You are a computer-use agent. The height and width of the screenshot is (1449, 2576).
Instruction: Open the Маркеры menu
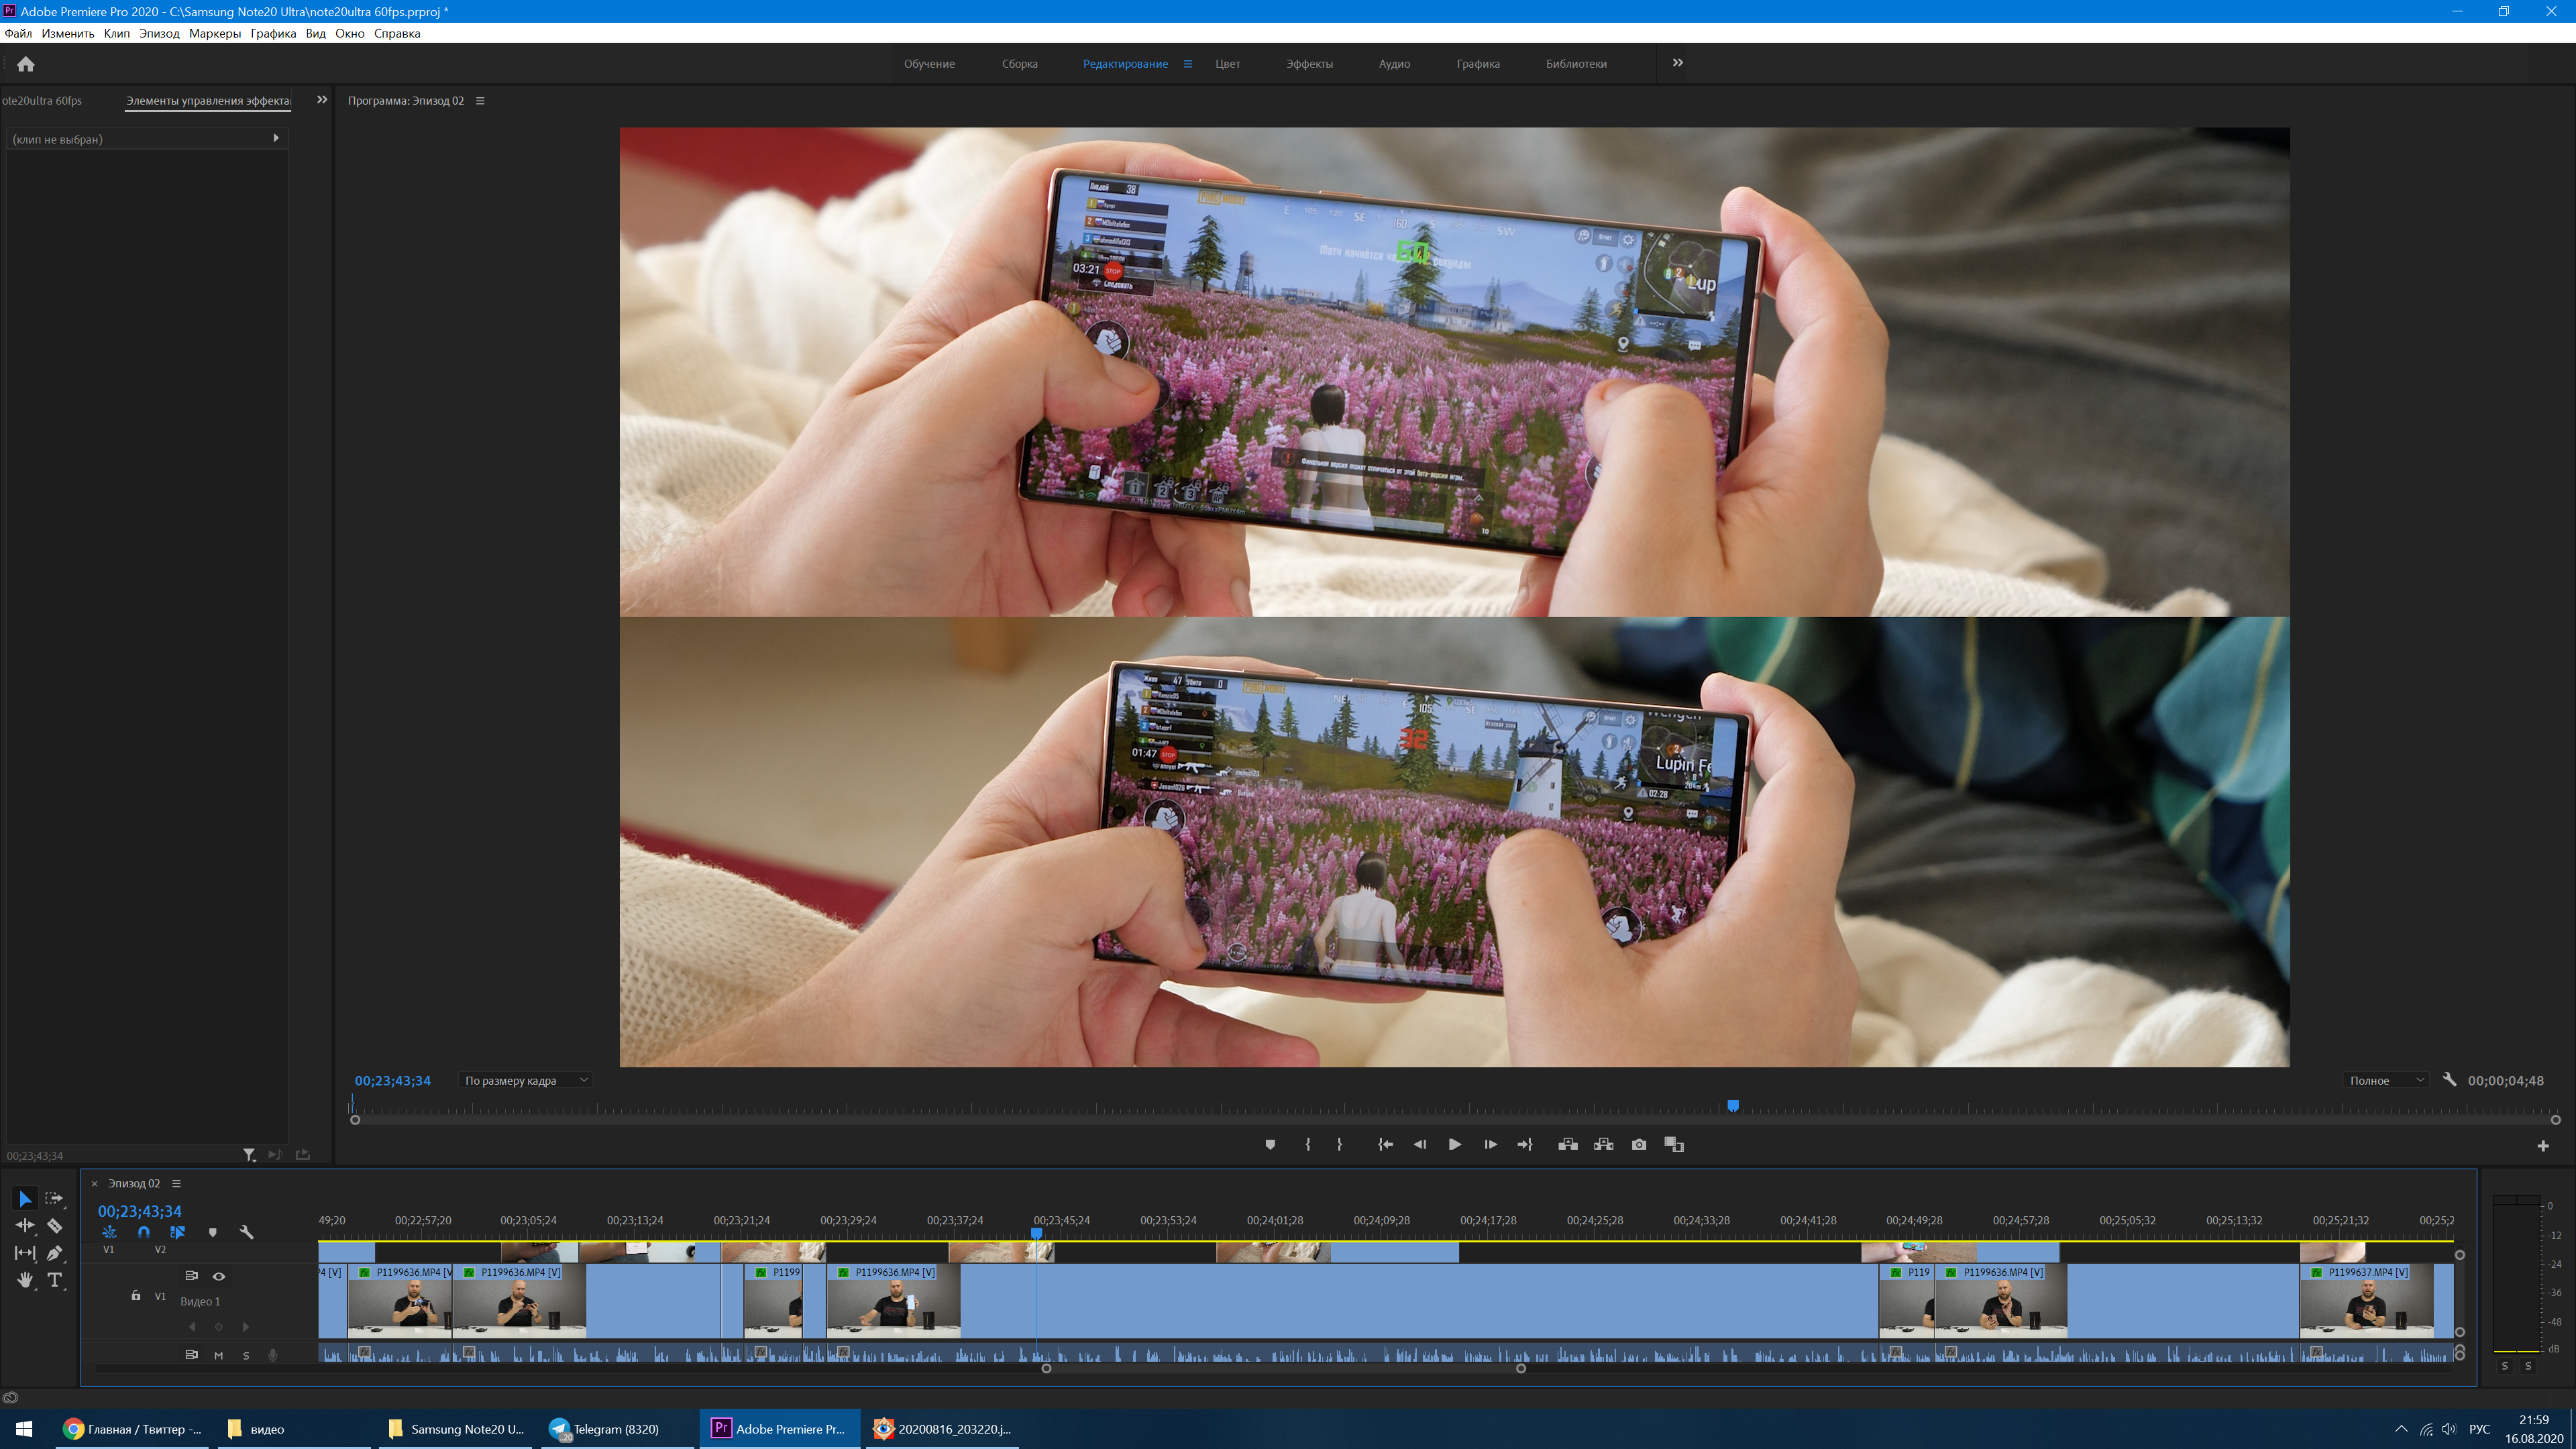tap(214, 33)
